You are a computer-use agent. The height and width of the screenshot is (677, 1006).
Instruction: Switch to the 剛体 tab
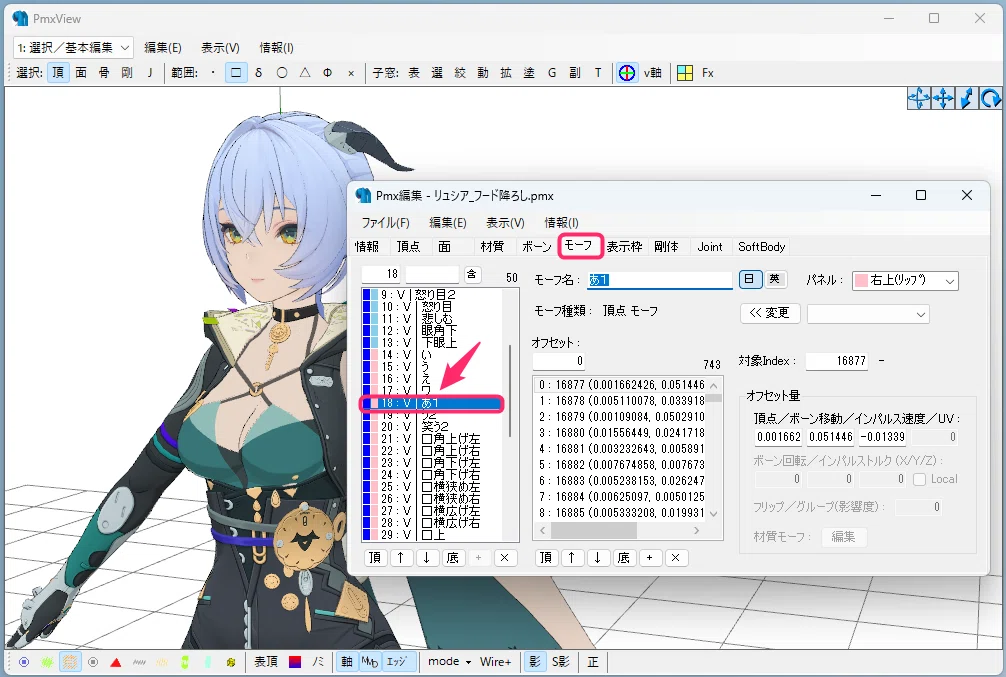point(666,246)
